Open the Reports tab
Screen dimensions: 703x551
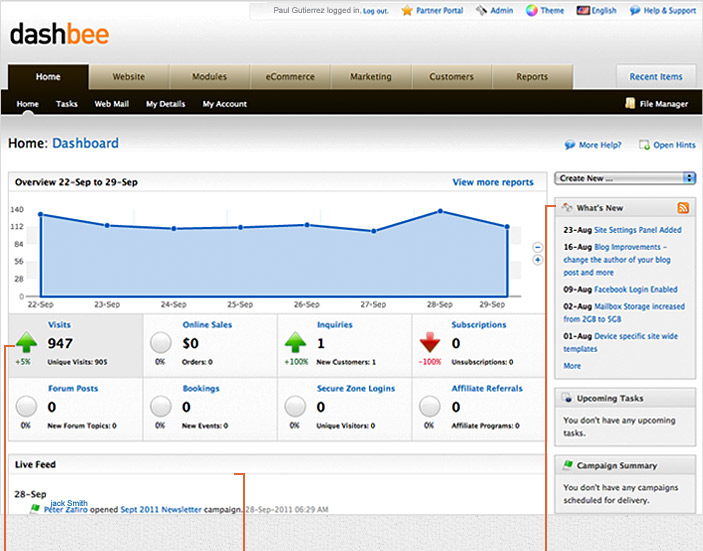click(x=532, y=77)
